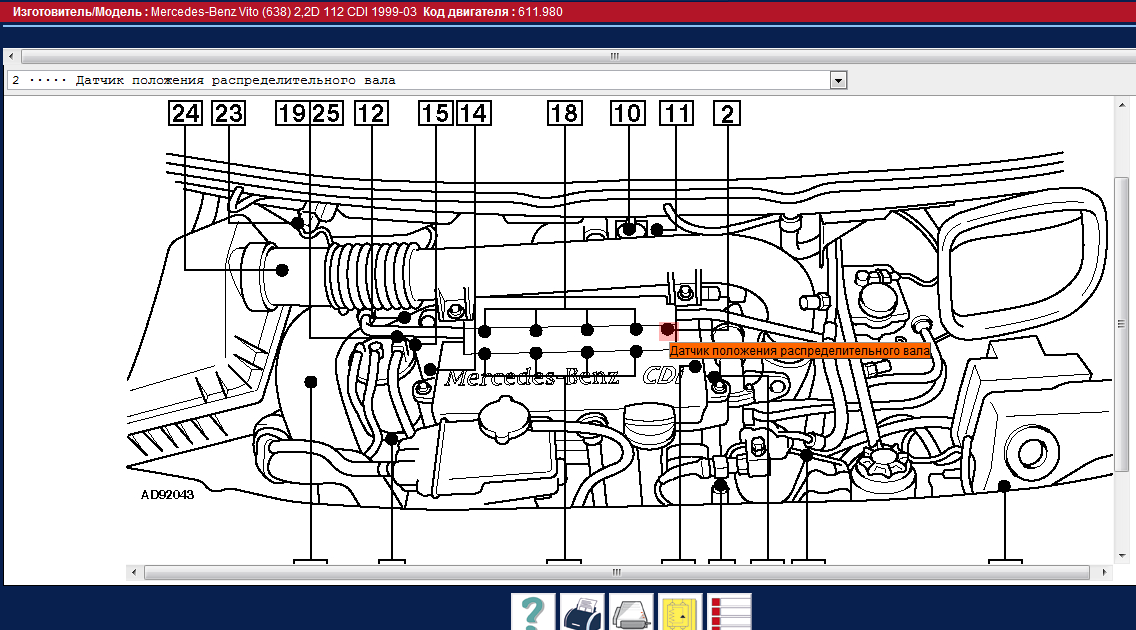Select component label number 24

186,114
